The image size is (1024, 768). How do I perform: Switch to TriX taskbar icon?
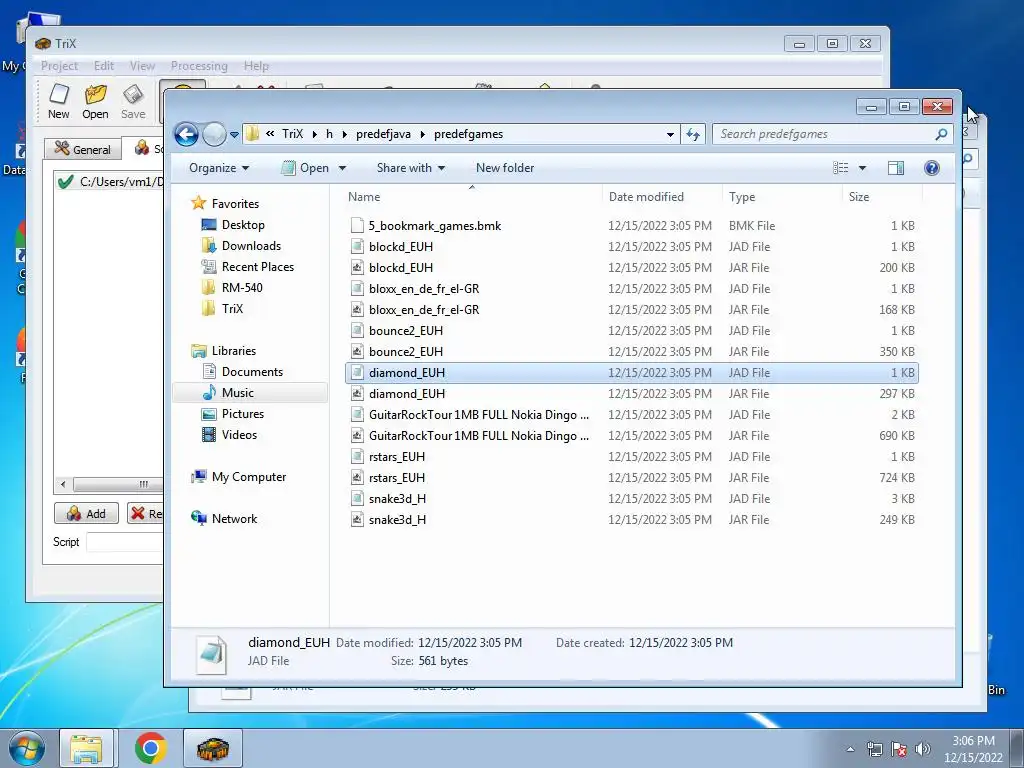coord(213,748)
